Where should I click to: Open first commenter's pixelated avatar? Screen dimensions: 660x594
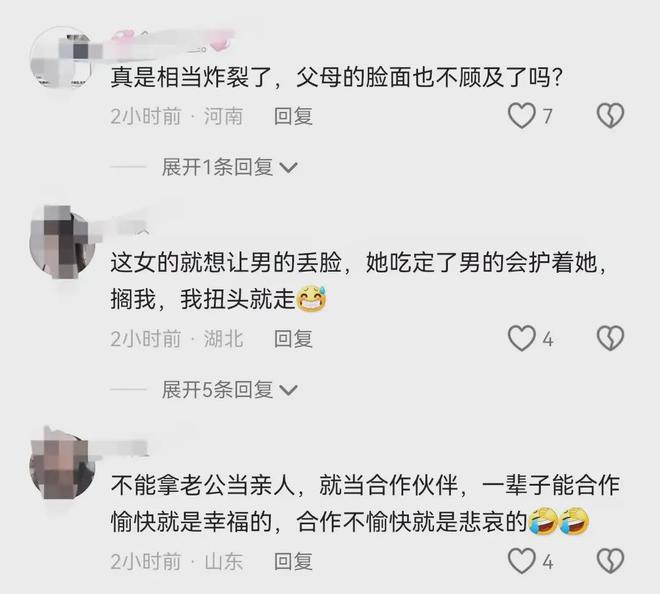(63, 58)
